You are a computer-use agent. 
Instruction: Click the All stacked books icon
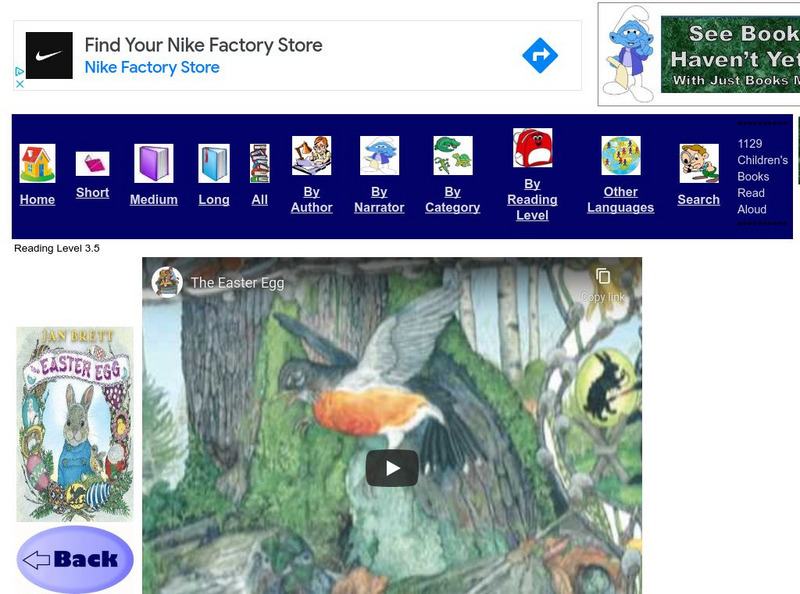(x=260, y=163)
